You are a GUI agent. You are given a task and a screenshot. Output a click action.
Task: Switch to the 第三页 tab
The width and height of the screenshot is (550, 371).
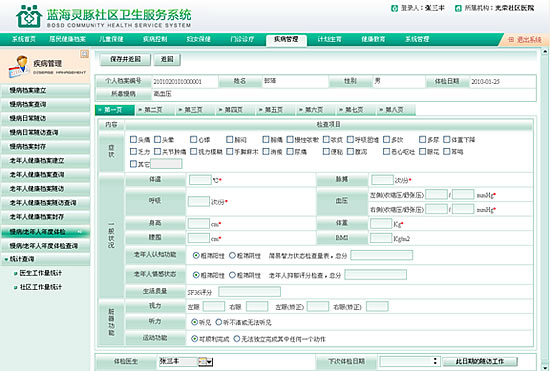tap(194, 110)
